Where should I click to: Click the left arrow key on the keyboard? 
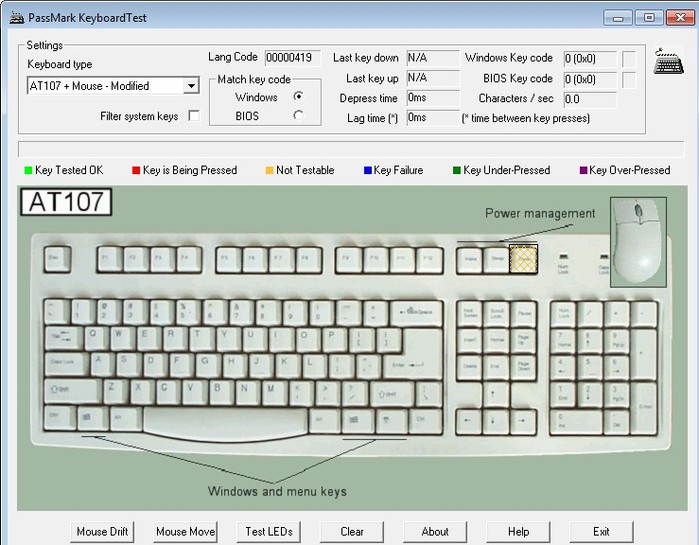(469, 422)
